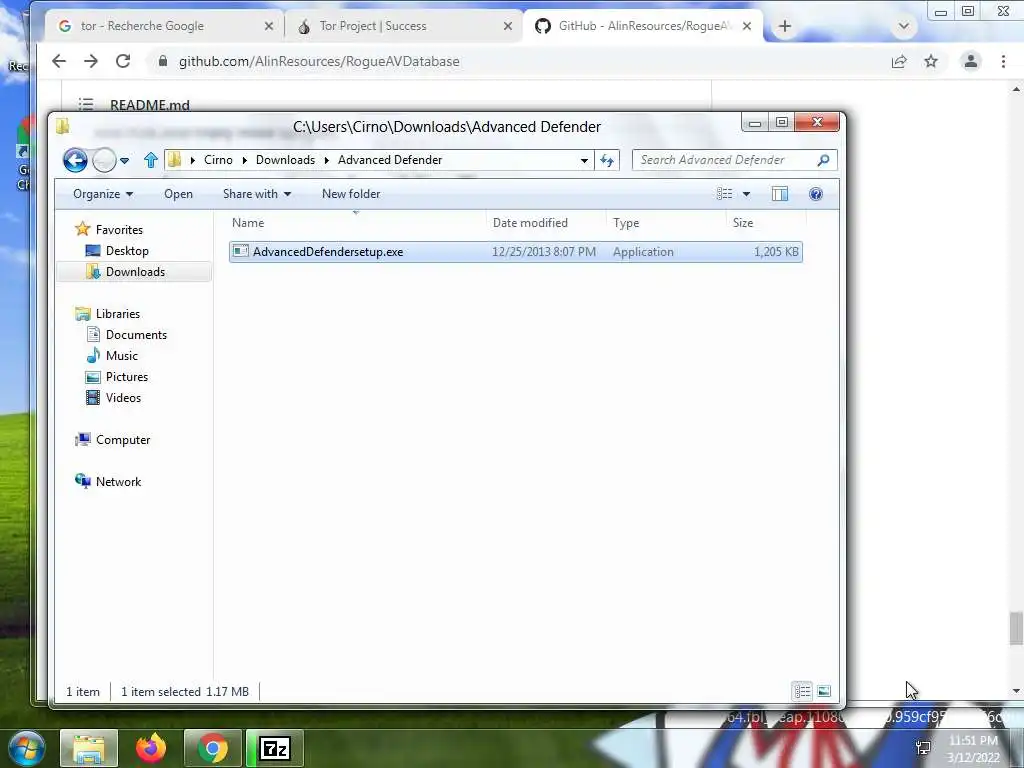This screenshot has height=768, width=1024.
Task: Toggle the preview pane
Action: (x=780, y=194)
